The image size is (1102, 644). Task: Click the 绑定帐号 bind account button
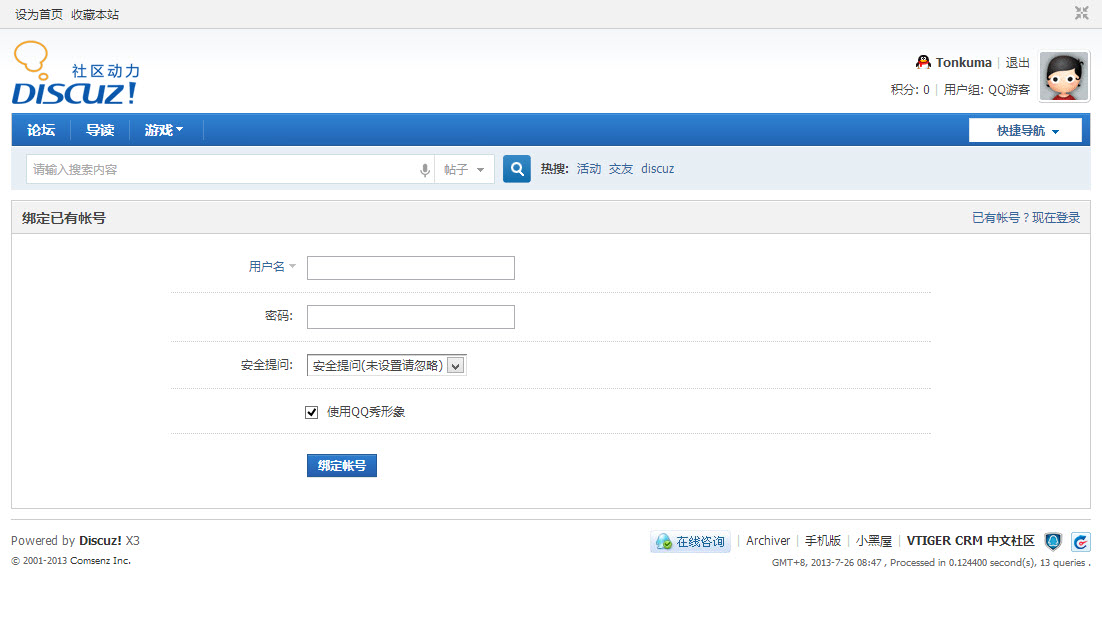point(342,465)
